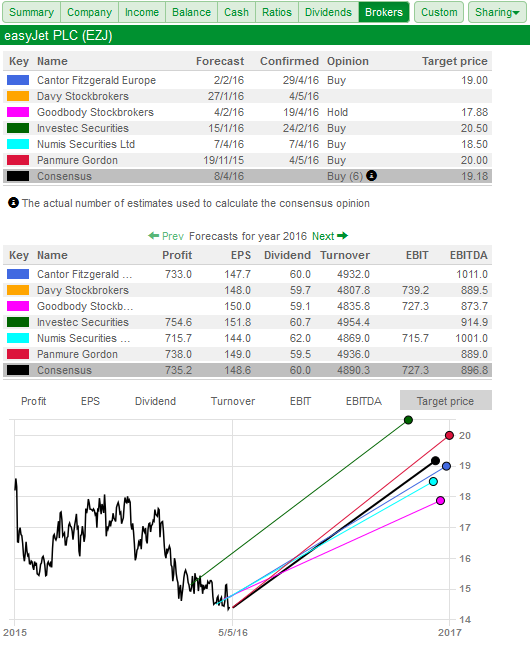Click 'Cantor Fitzgerald Europe' broker name
530x652 pixels.
click(96, 80)
